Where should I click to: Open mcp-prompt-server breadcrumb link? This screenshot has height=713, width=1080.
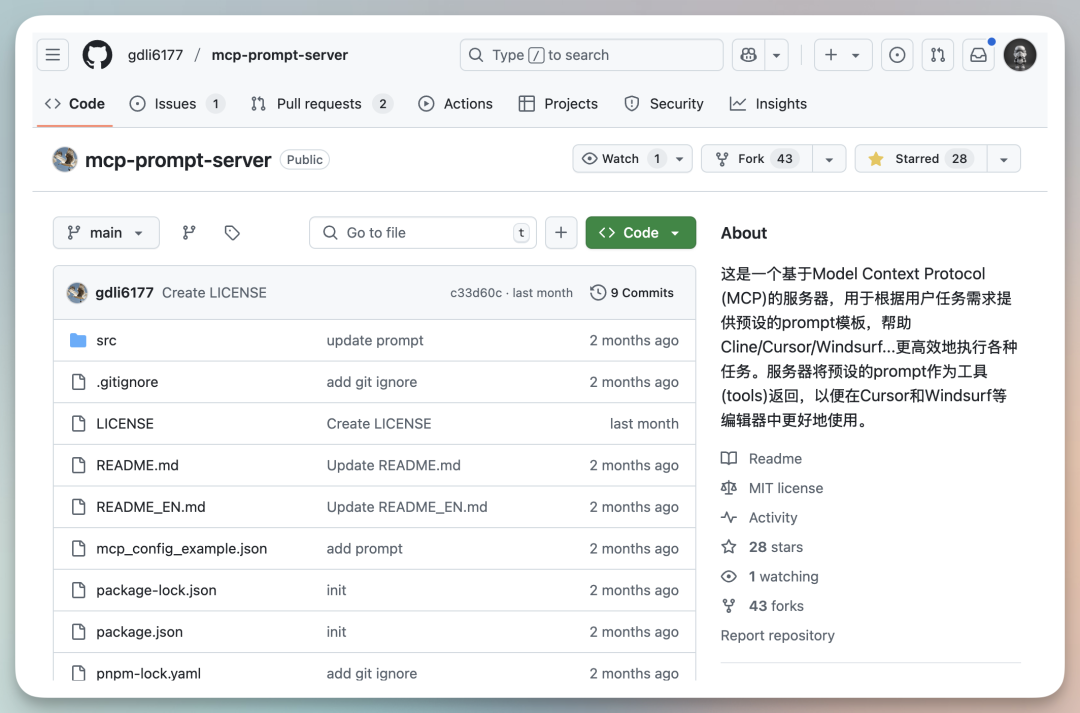(x=280, y=55)
